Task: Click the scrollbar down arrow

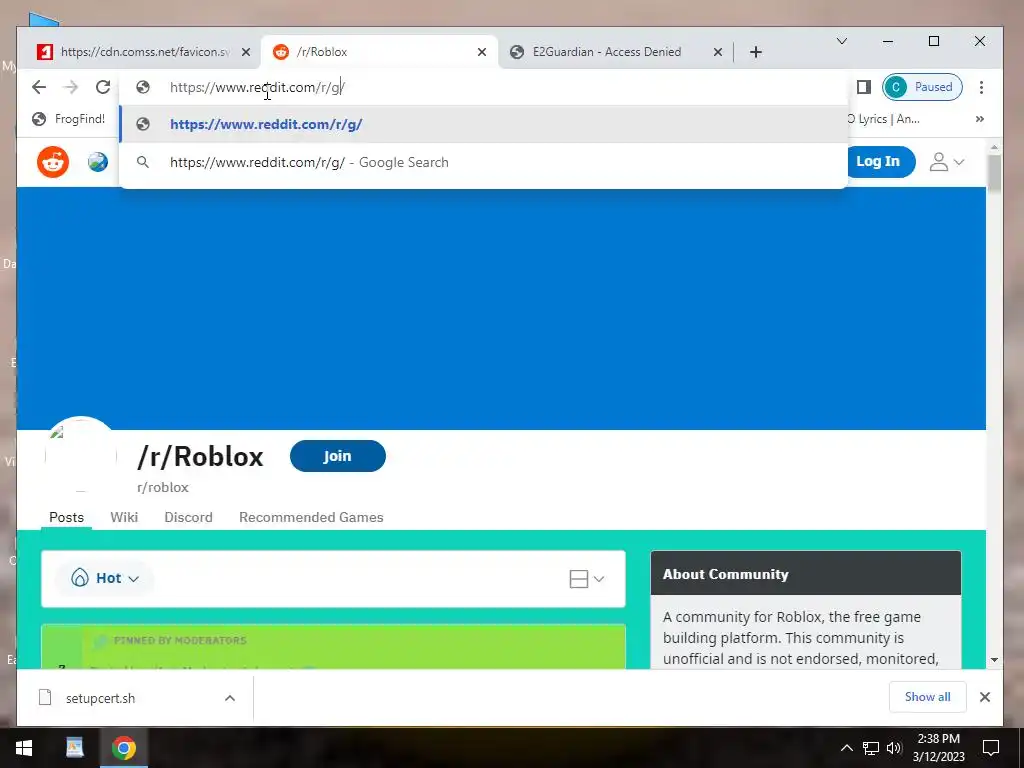Action: [x=994, y=660]
